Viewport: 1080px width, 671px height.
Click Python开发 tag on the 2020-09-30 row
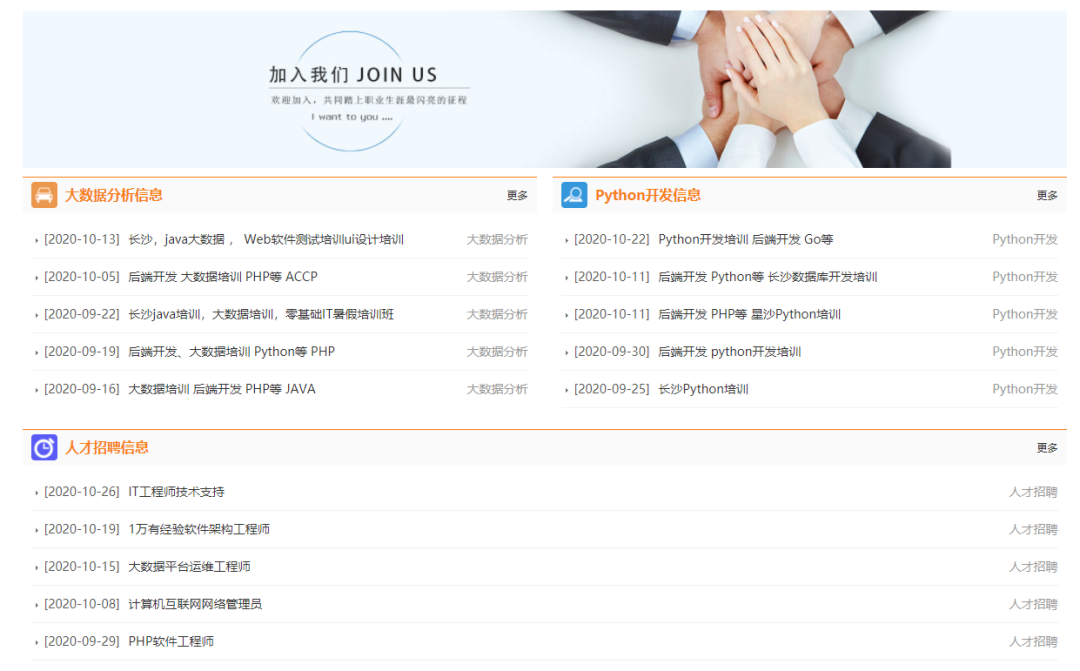tap(1025, 352)
